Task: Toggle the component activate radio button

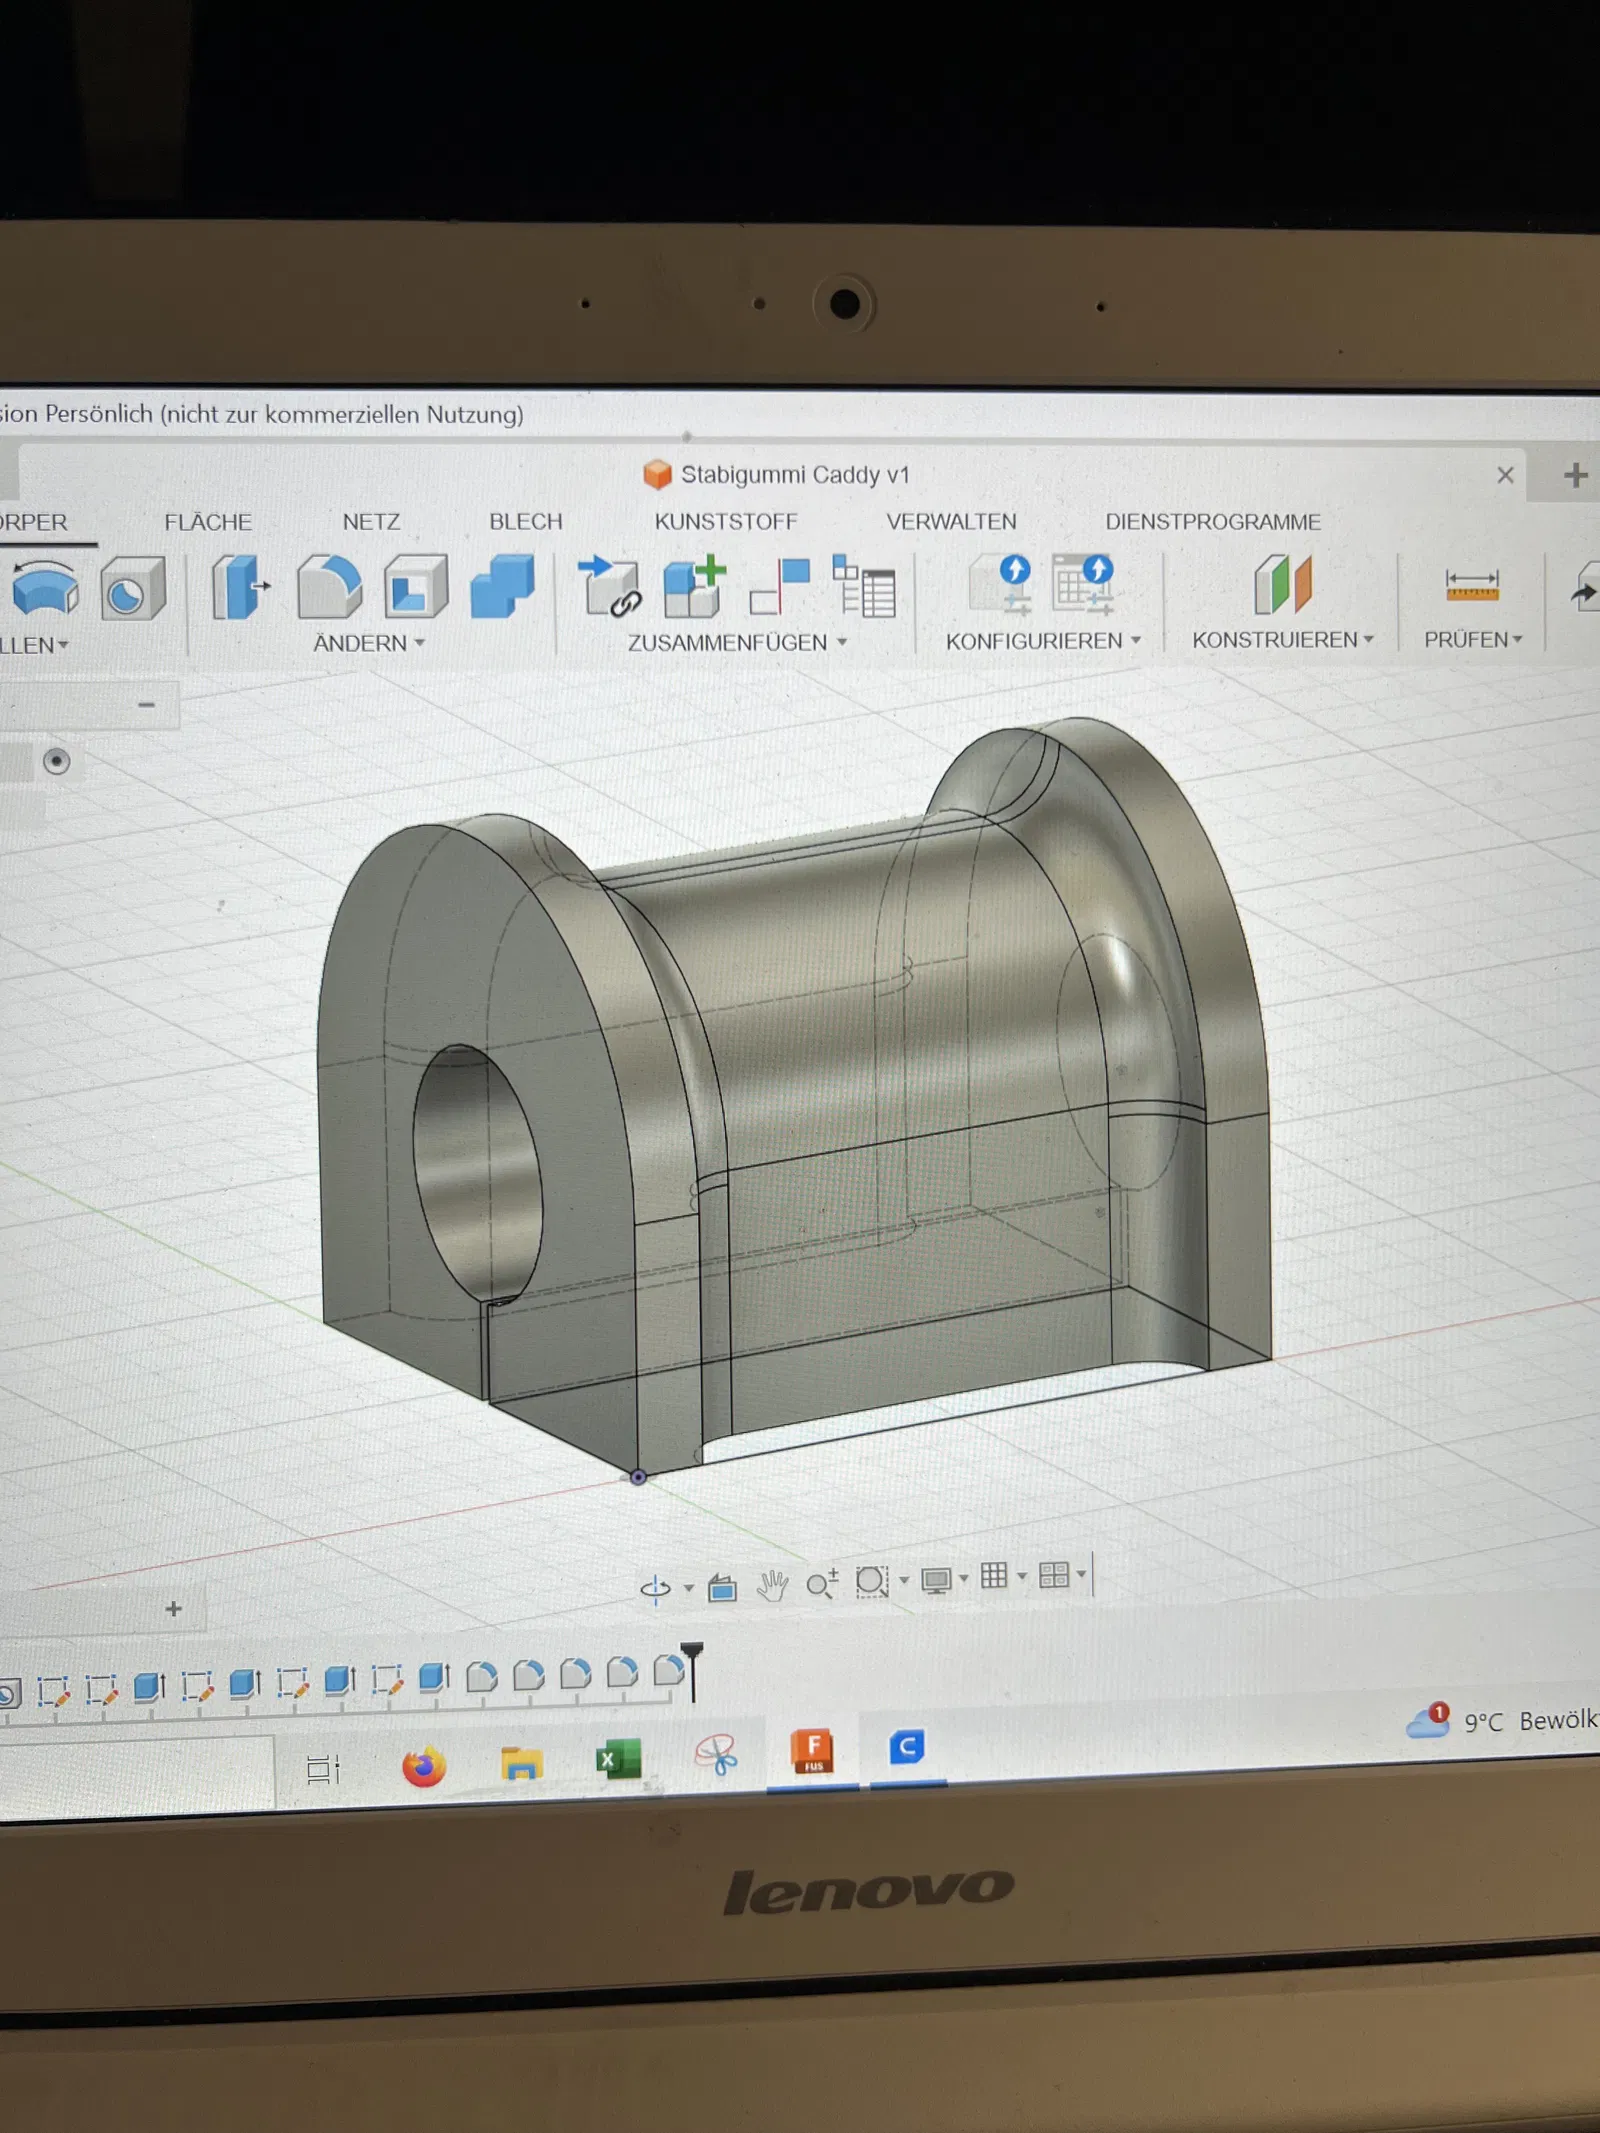Action: 57,762
